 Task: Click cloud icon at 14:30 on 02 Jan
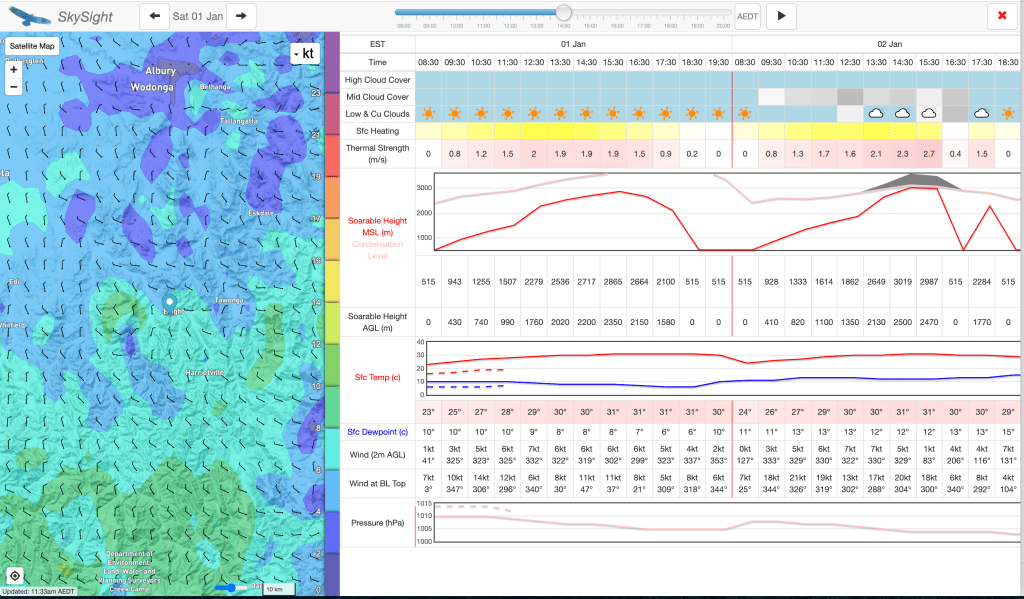(x=902, y=114)
